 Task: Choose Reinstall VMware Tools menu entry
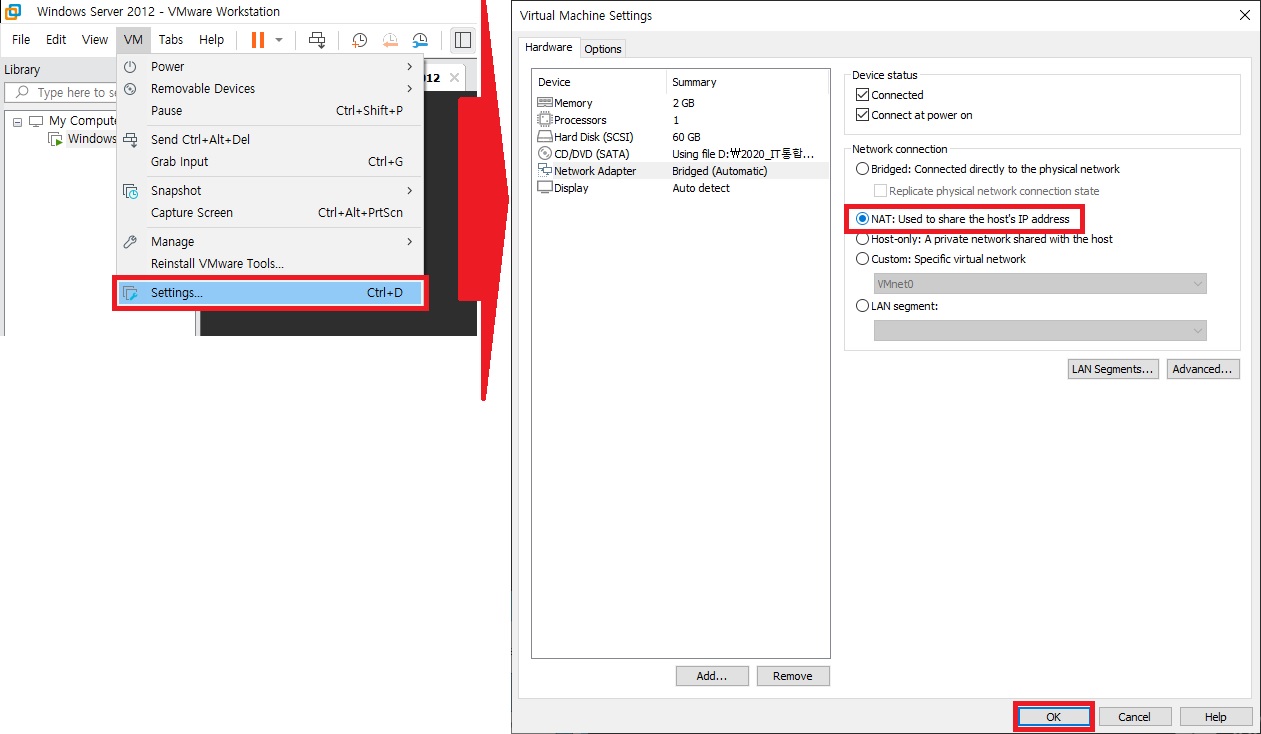270,264
